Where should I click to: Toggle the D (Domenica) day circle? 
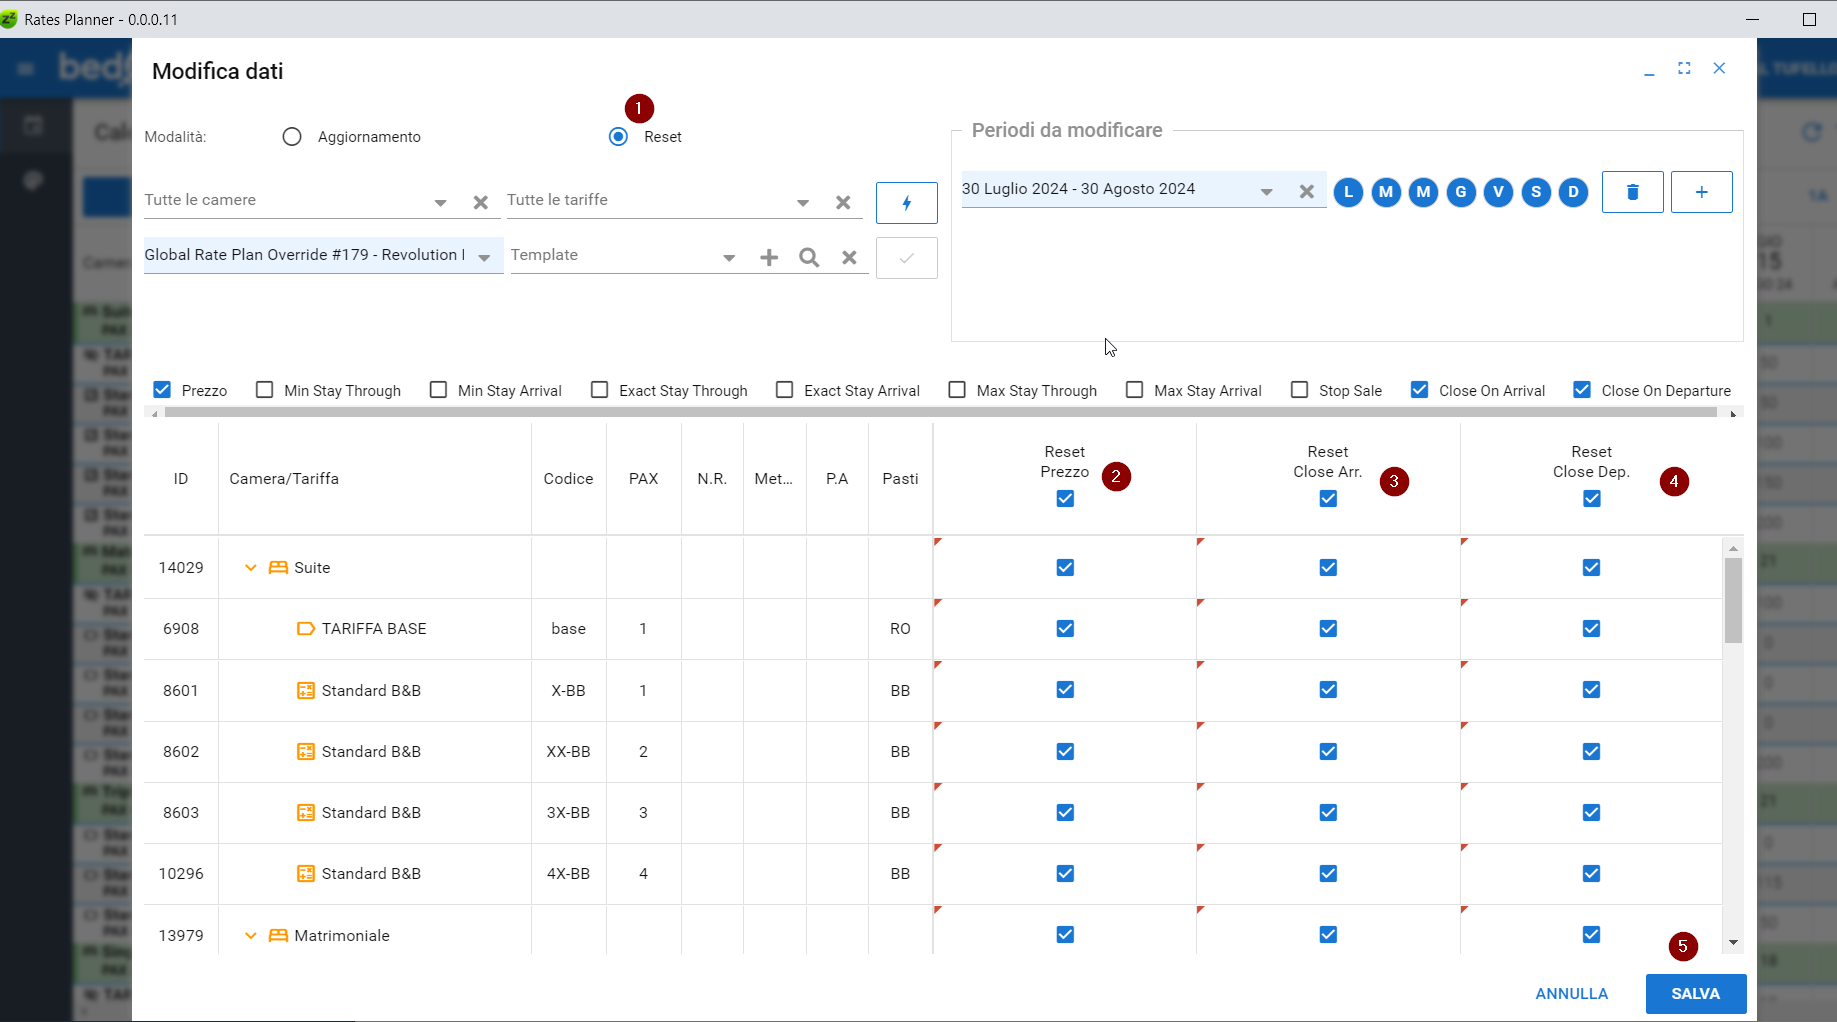[x=1573, y=192]
